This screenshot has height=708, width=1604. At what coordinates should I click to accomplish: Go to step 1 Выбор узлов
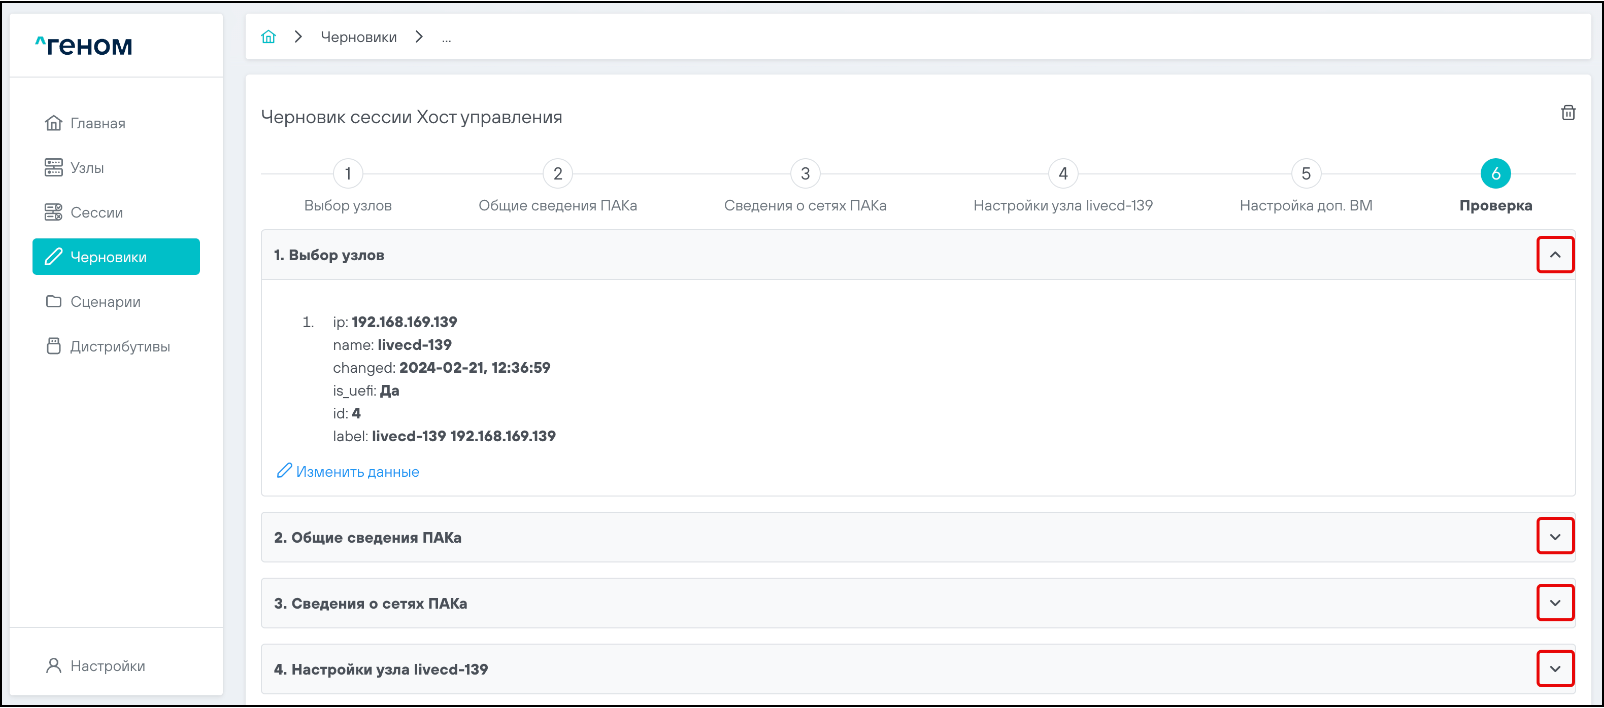click(348, 174)
